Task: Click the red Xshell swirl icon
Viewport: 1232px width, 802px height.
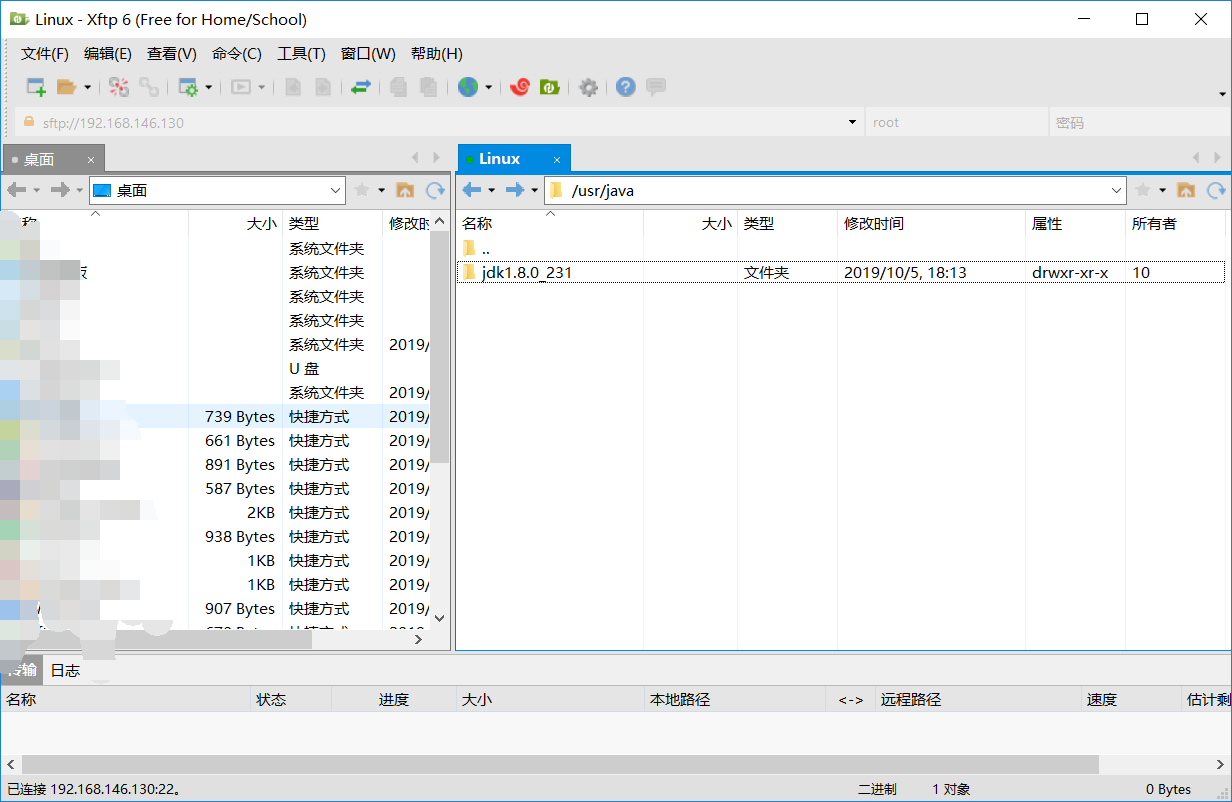Action: pos(519,87)
